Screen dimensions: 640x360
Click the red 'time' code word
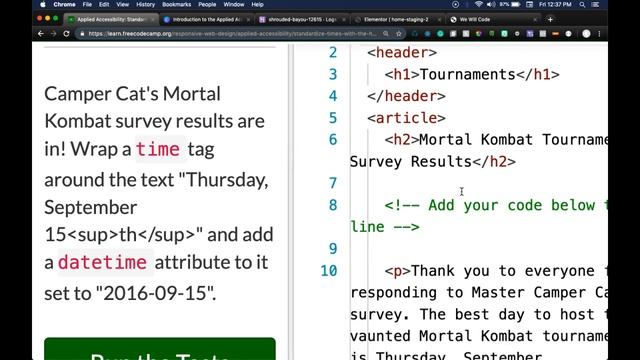158,149
